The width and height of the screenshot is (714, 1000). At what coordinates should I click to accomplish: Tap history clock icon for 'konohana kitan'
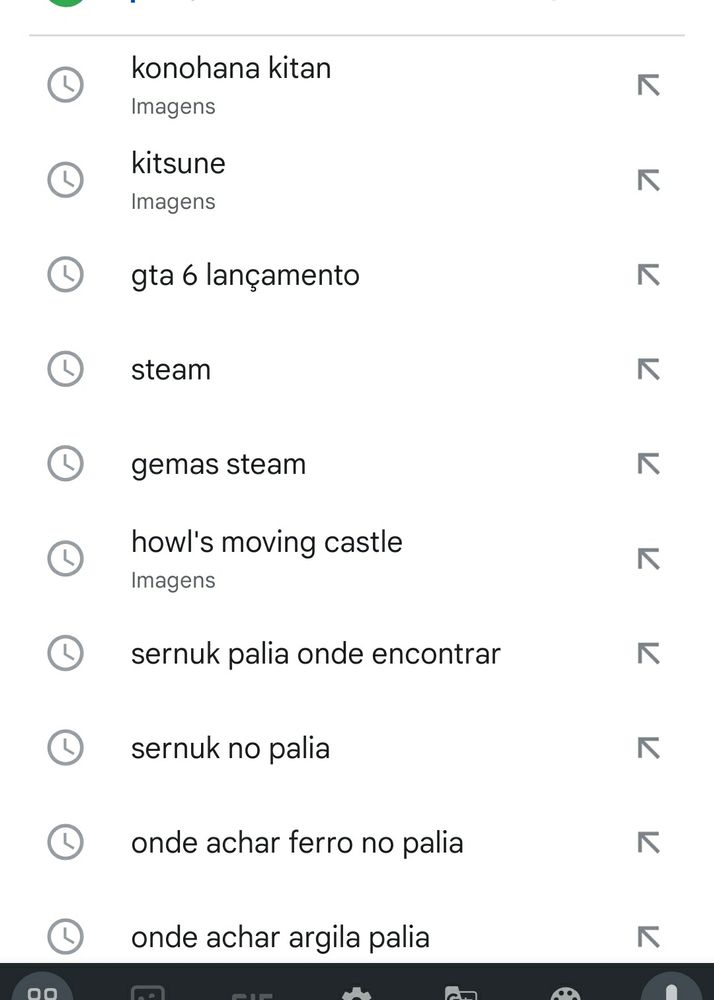[66, 85]
